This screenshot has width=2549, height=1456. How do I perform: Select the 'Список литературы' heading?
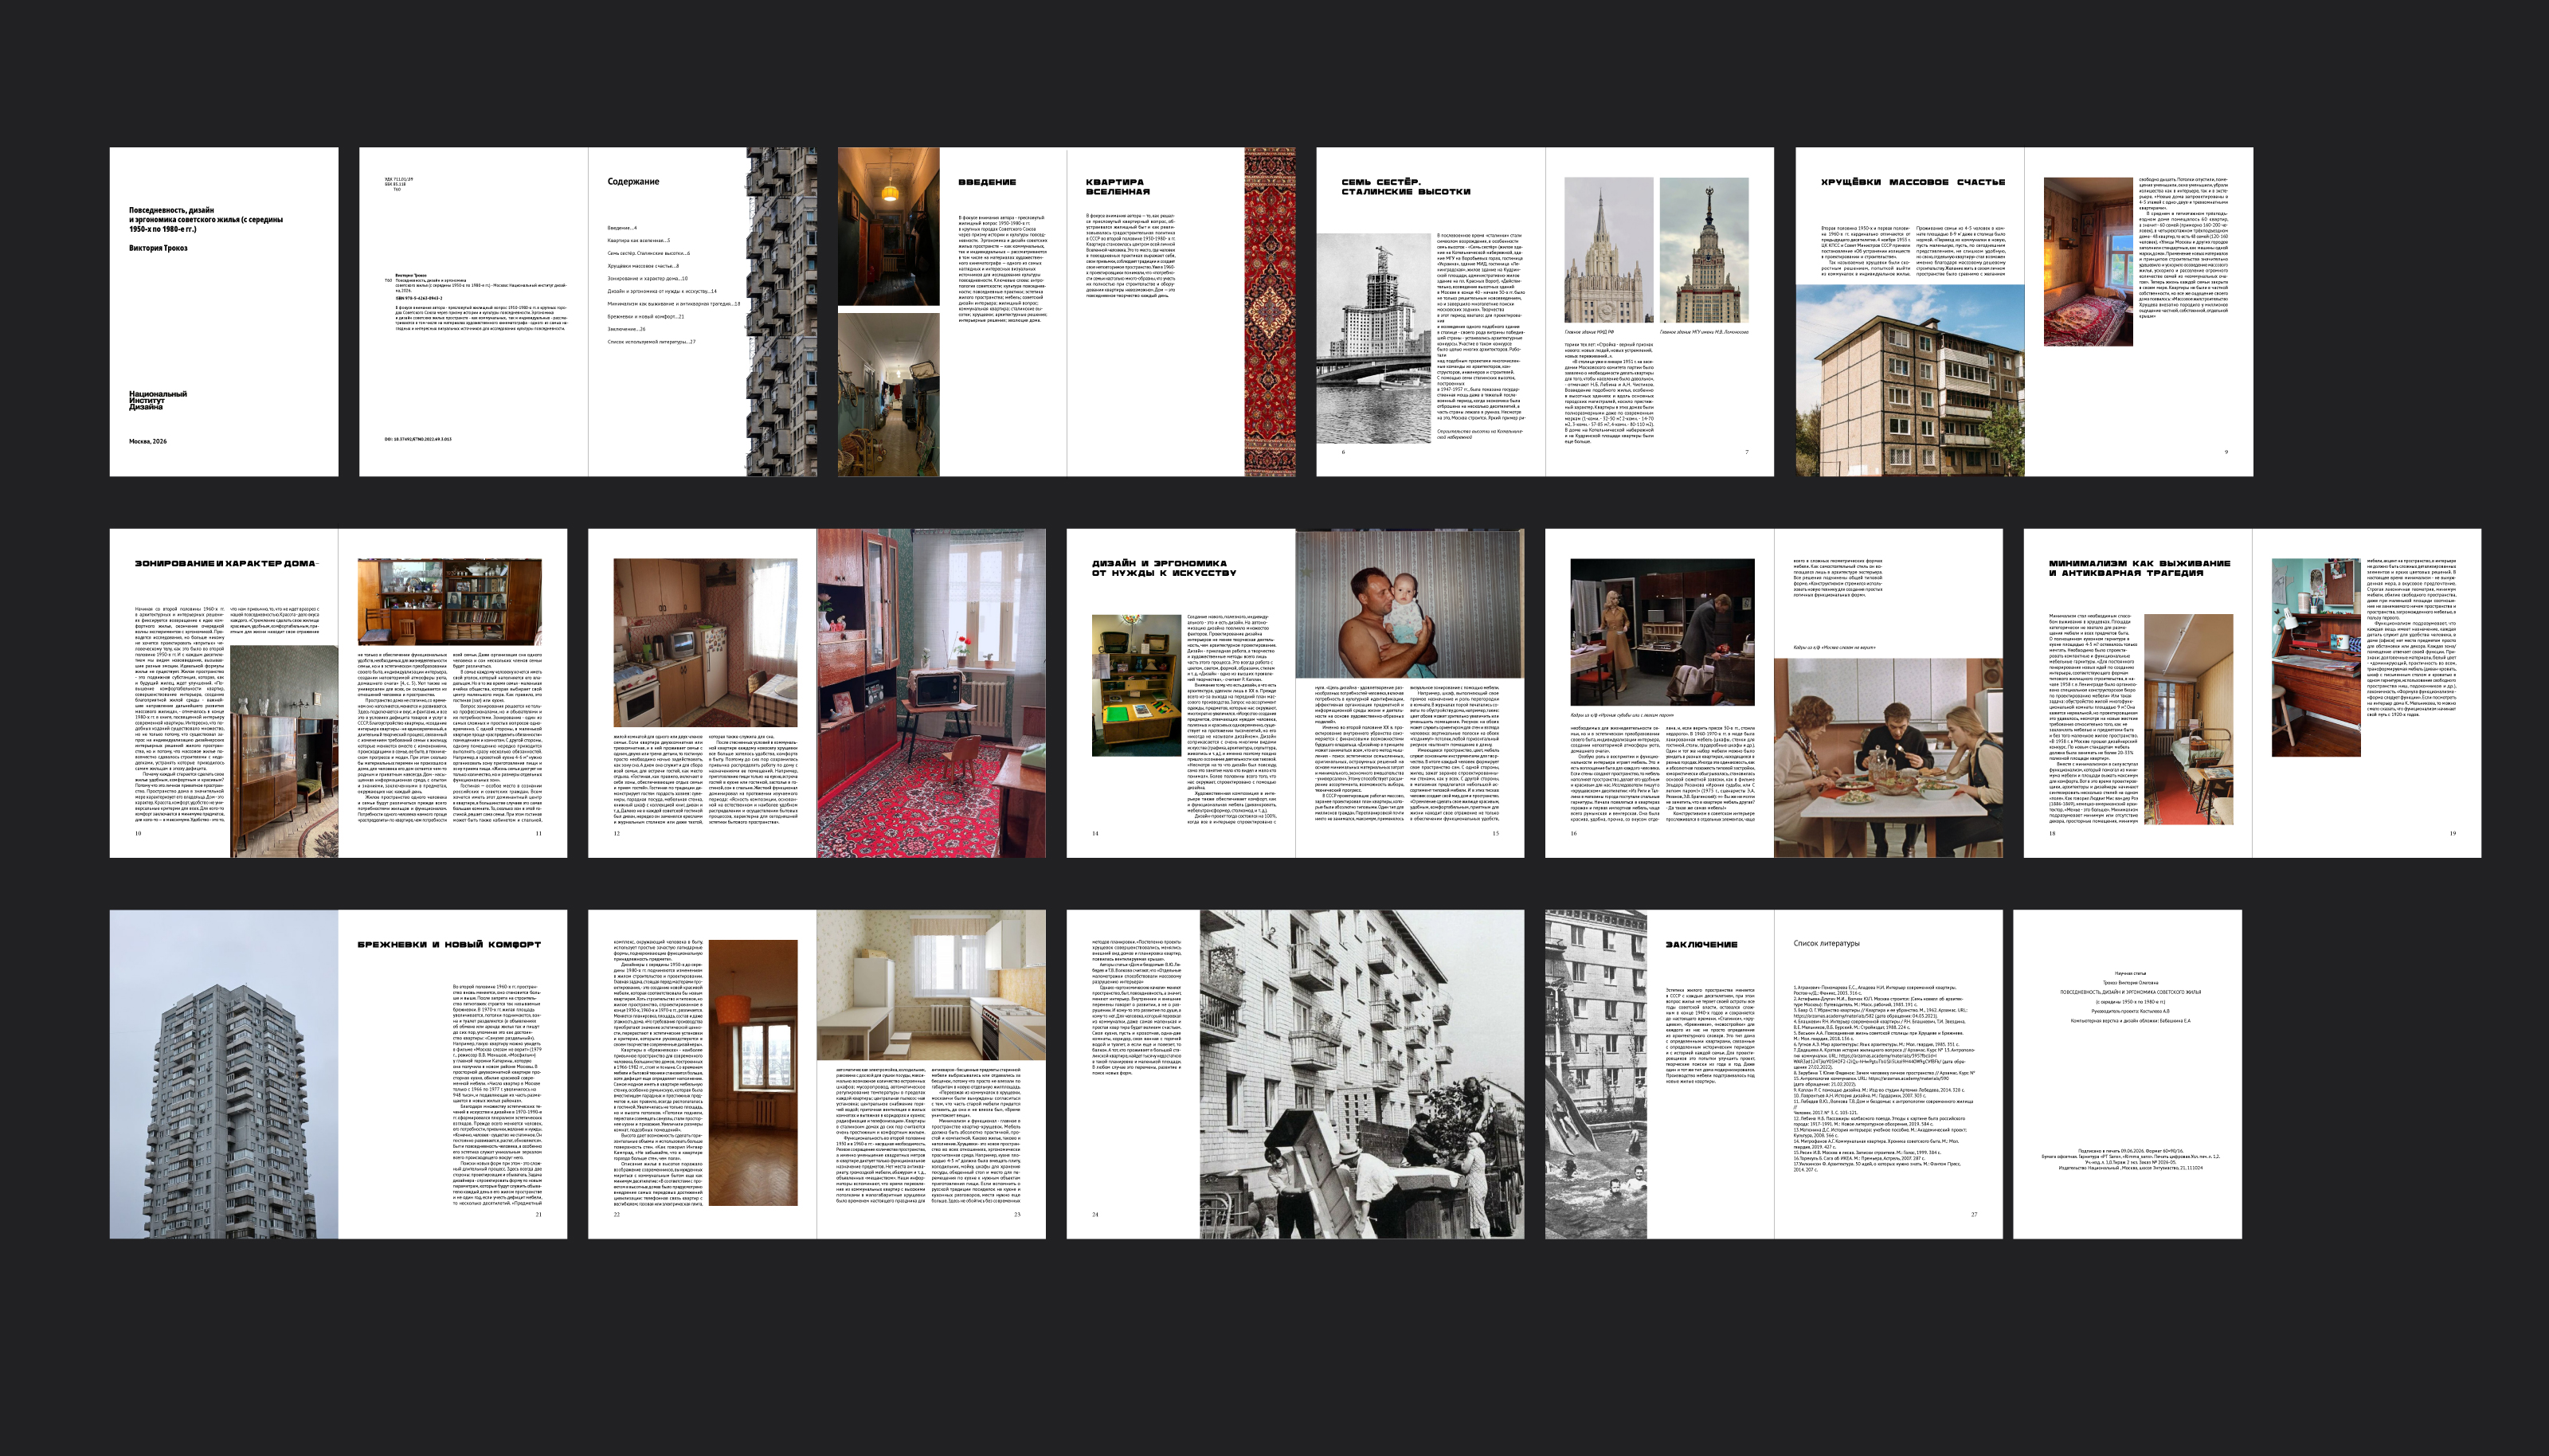click(1826, 943)
